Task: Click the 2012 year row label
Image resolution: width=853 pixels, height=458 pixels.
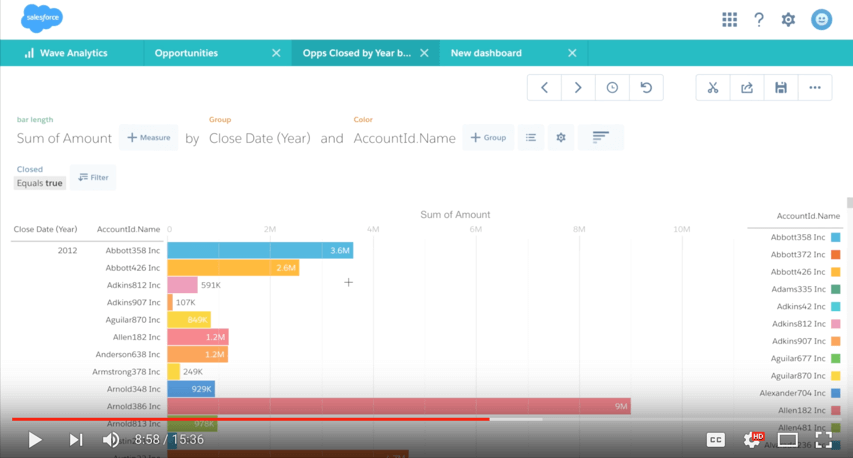Action: [x=67, y=251]
